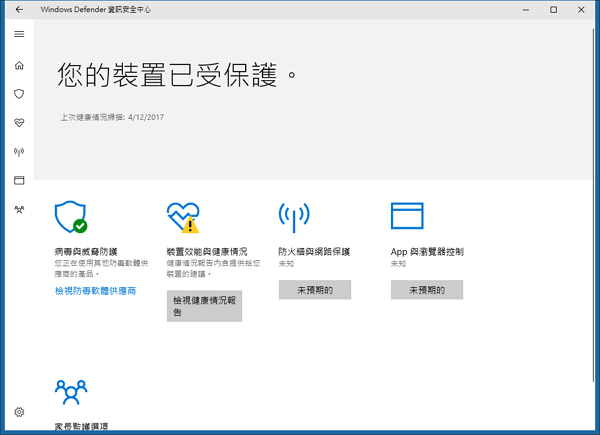Click the large App browser window icon

(407, 216)
